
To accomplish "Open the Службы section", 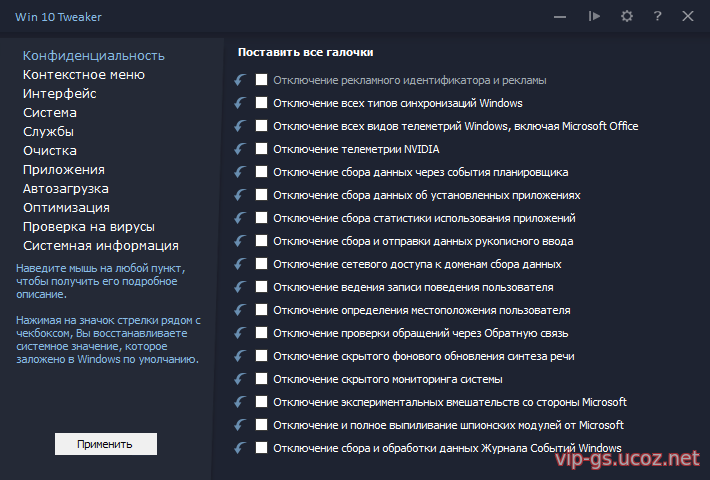I will pos(48,132).
